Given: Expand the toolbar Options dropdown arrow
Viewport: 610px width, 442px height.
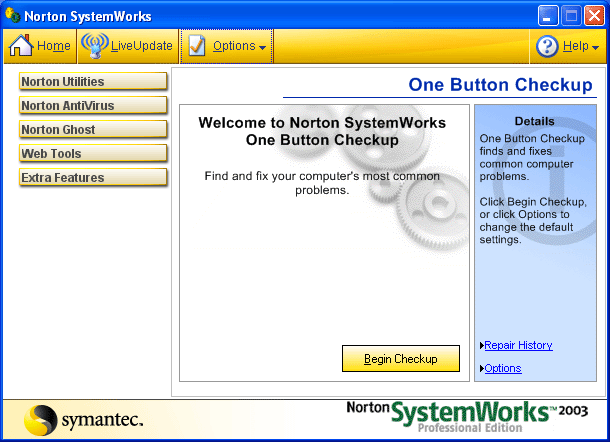Looking at the screenshot, I should [x=262, y=47].
